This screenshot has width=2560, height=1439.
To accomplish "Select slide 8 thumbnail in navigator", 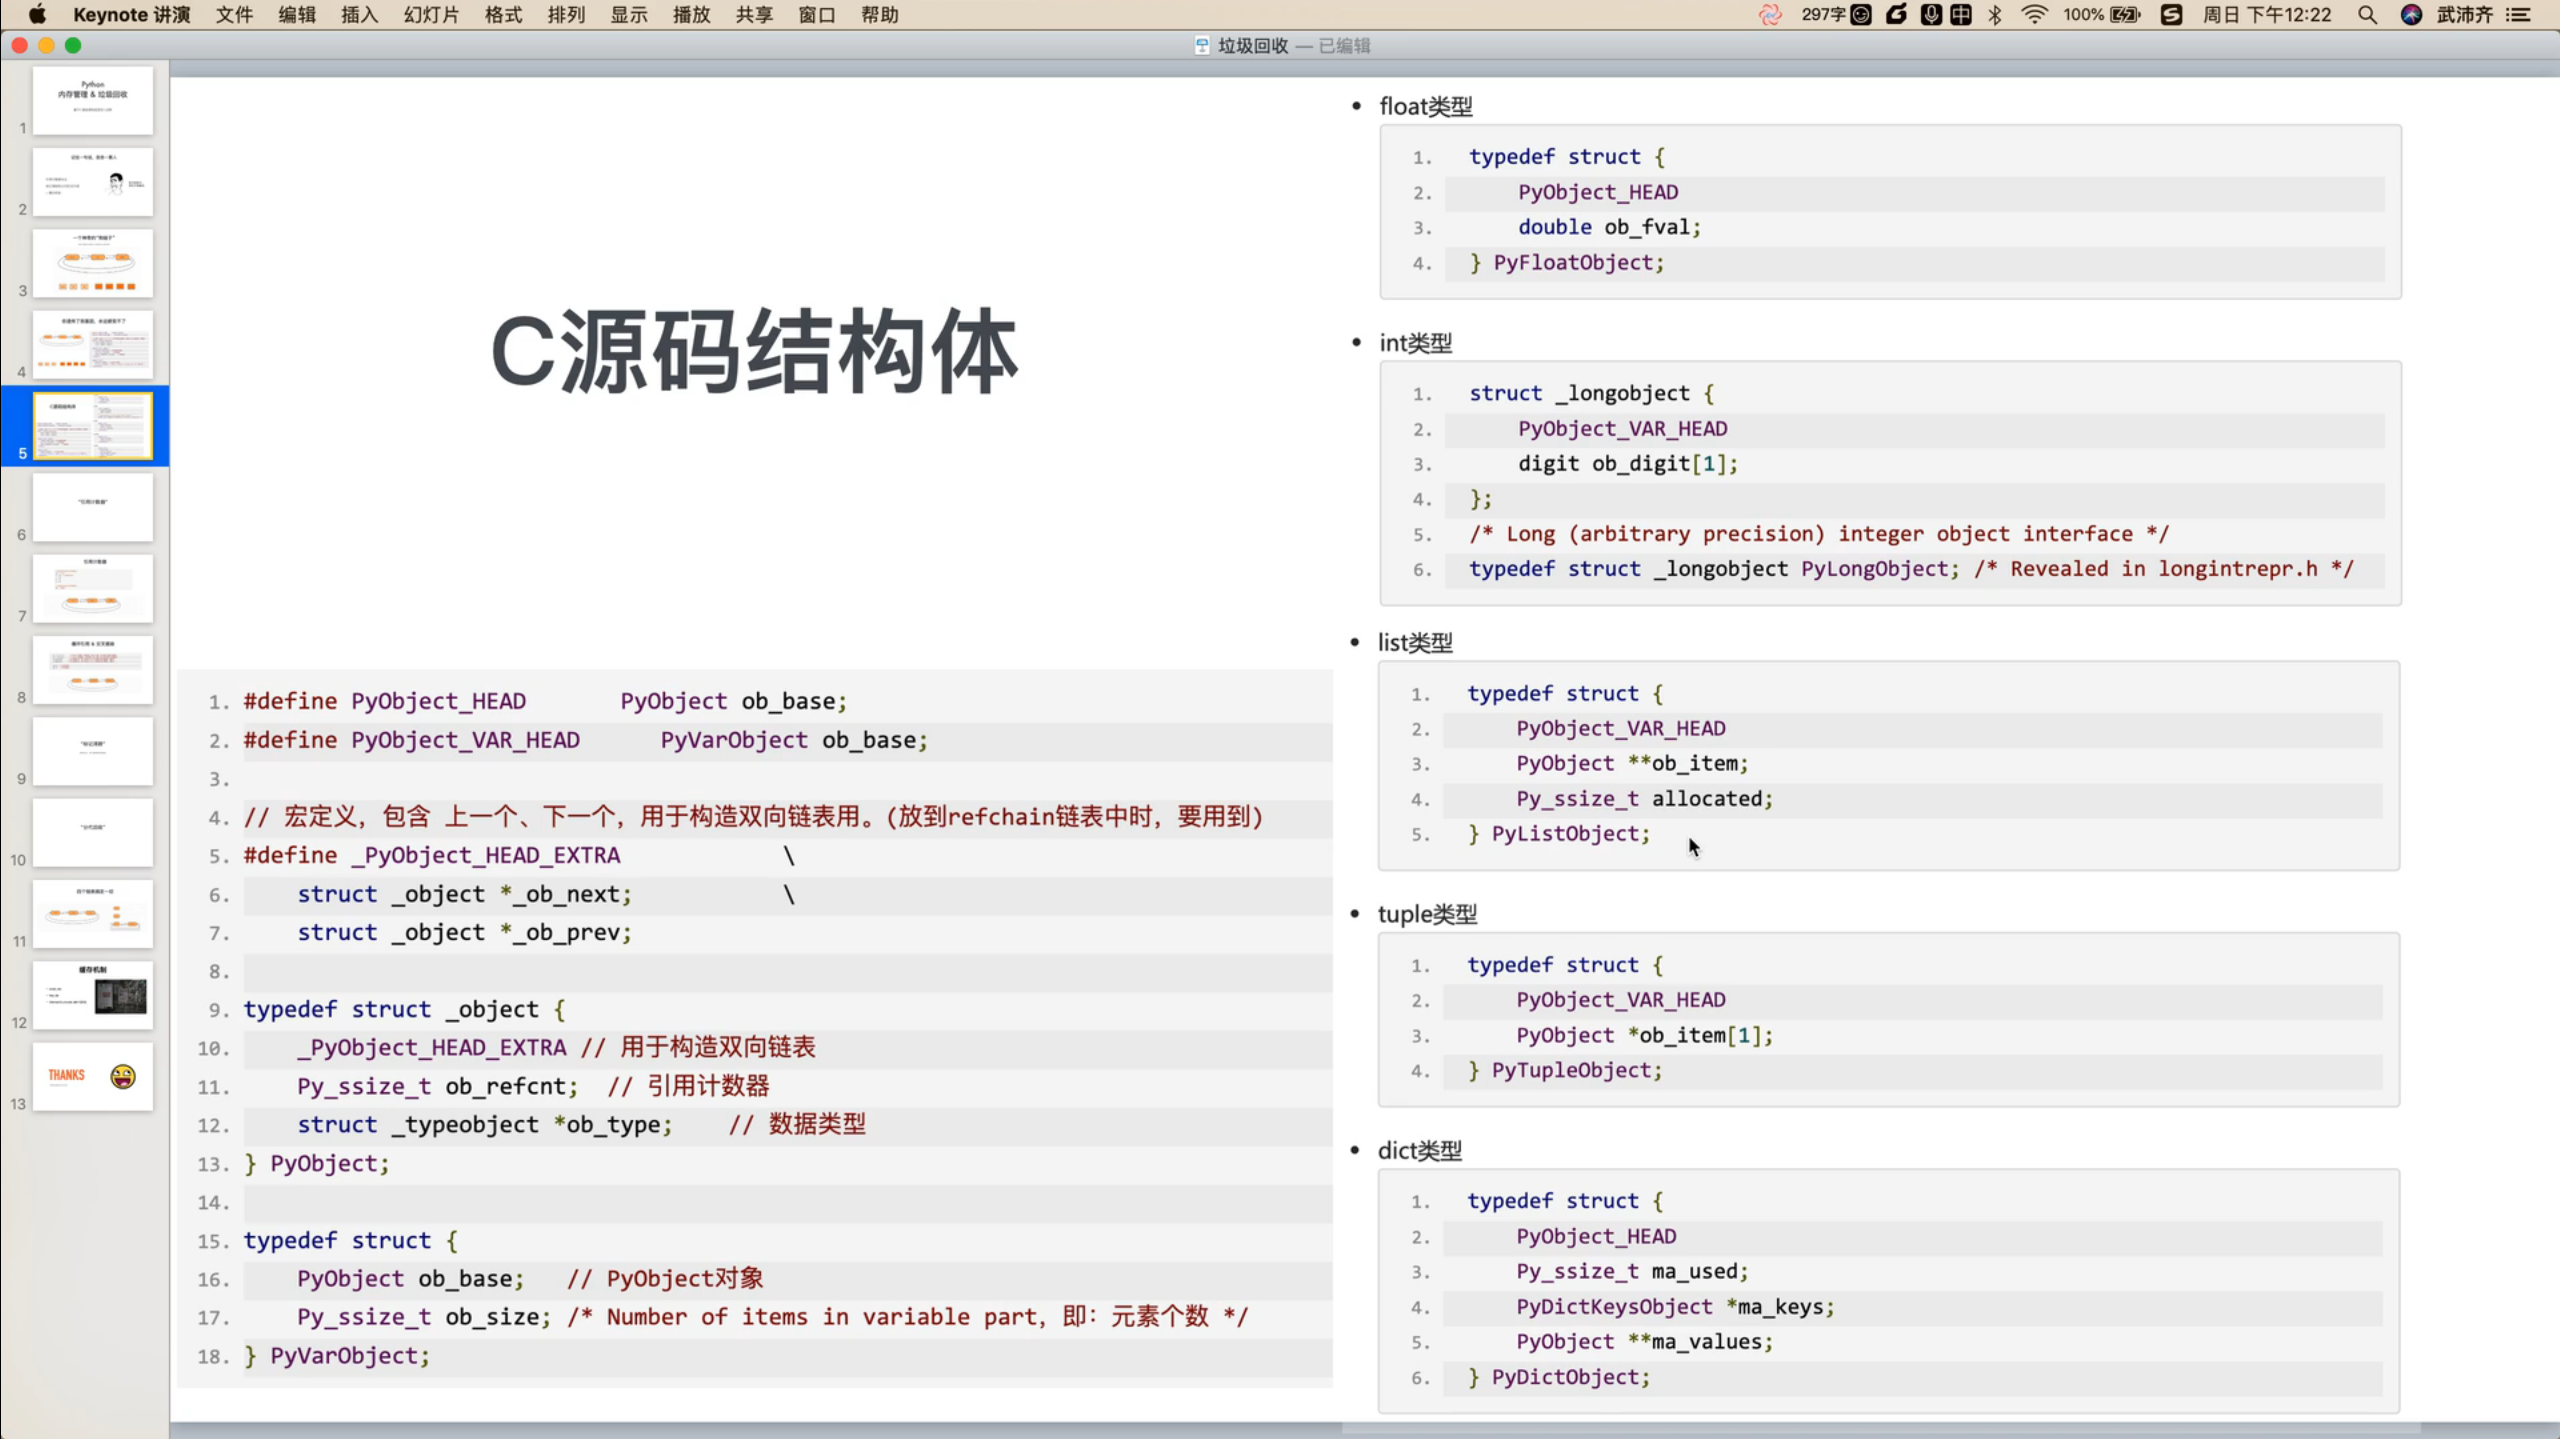I will point(93,670).
